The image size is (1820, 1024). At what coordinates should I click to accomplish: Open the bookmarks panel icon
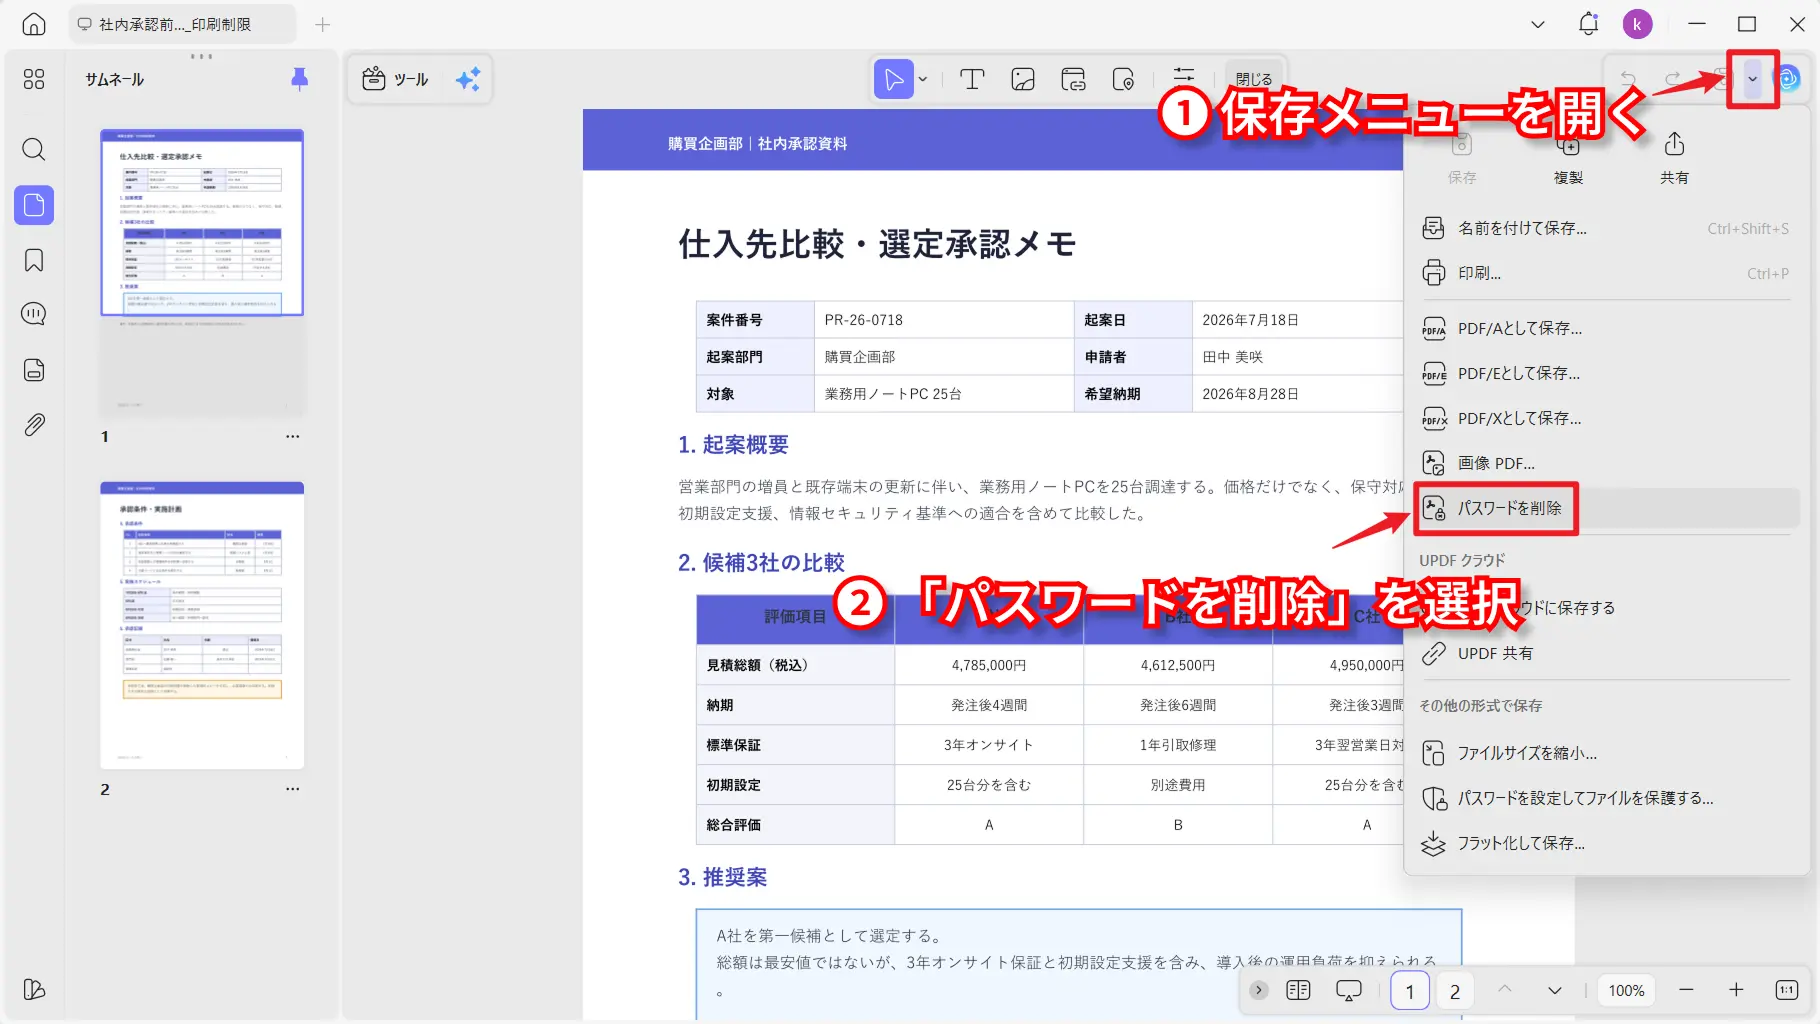point(34,260)
